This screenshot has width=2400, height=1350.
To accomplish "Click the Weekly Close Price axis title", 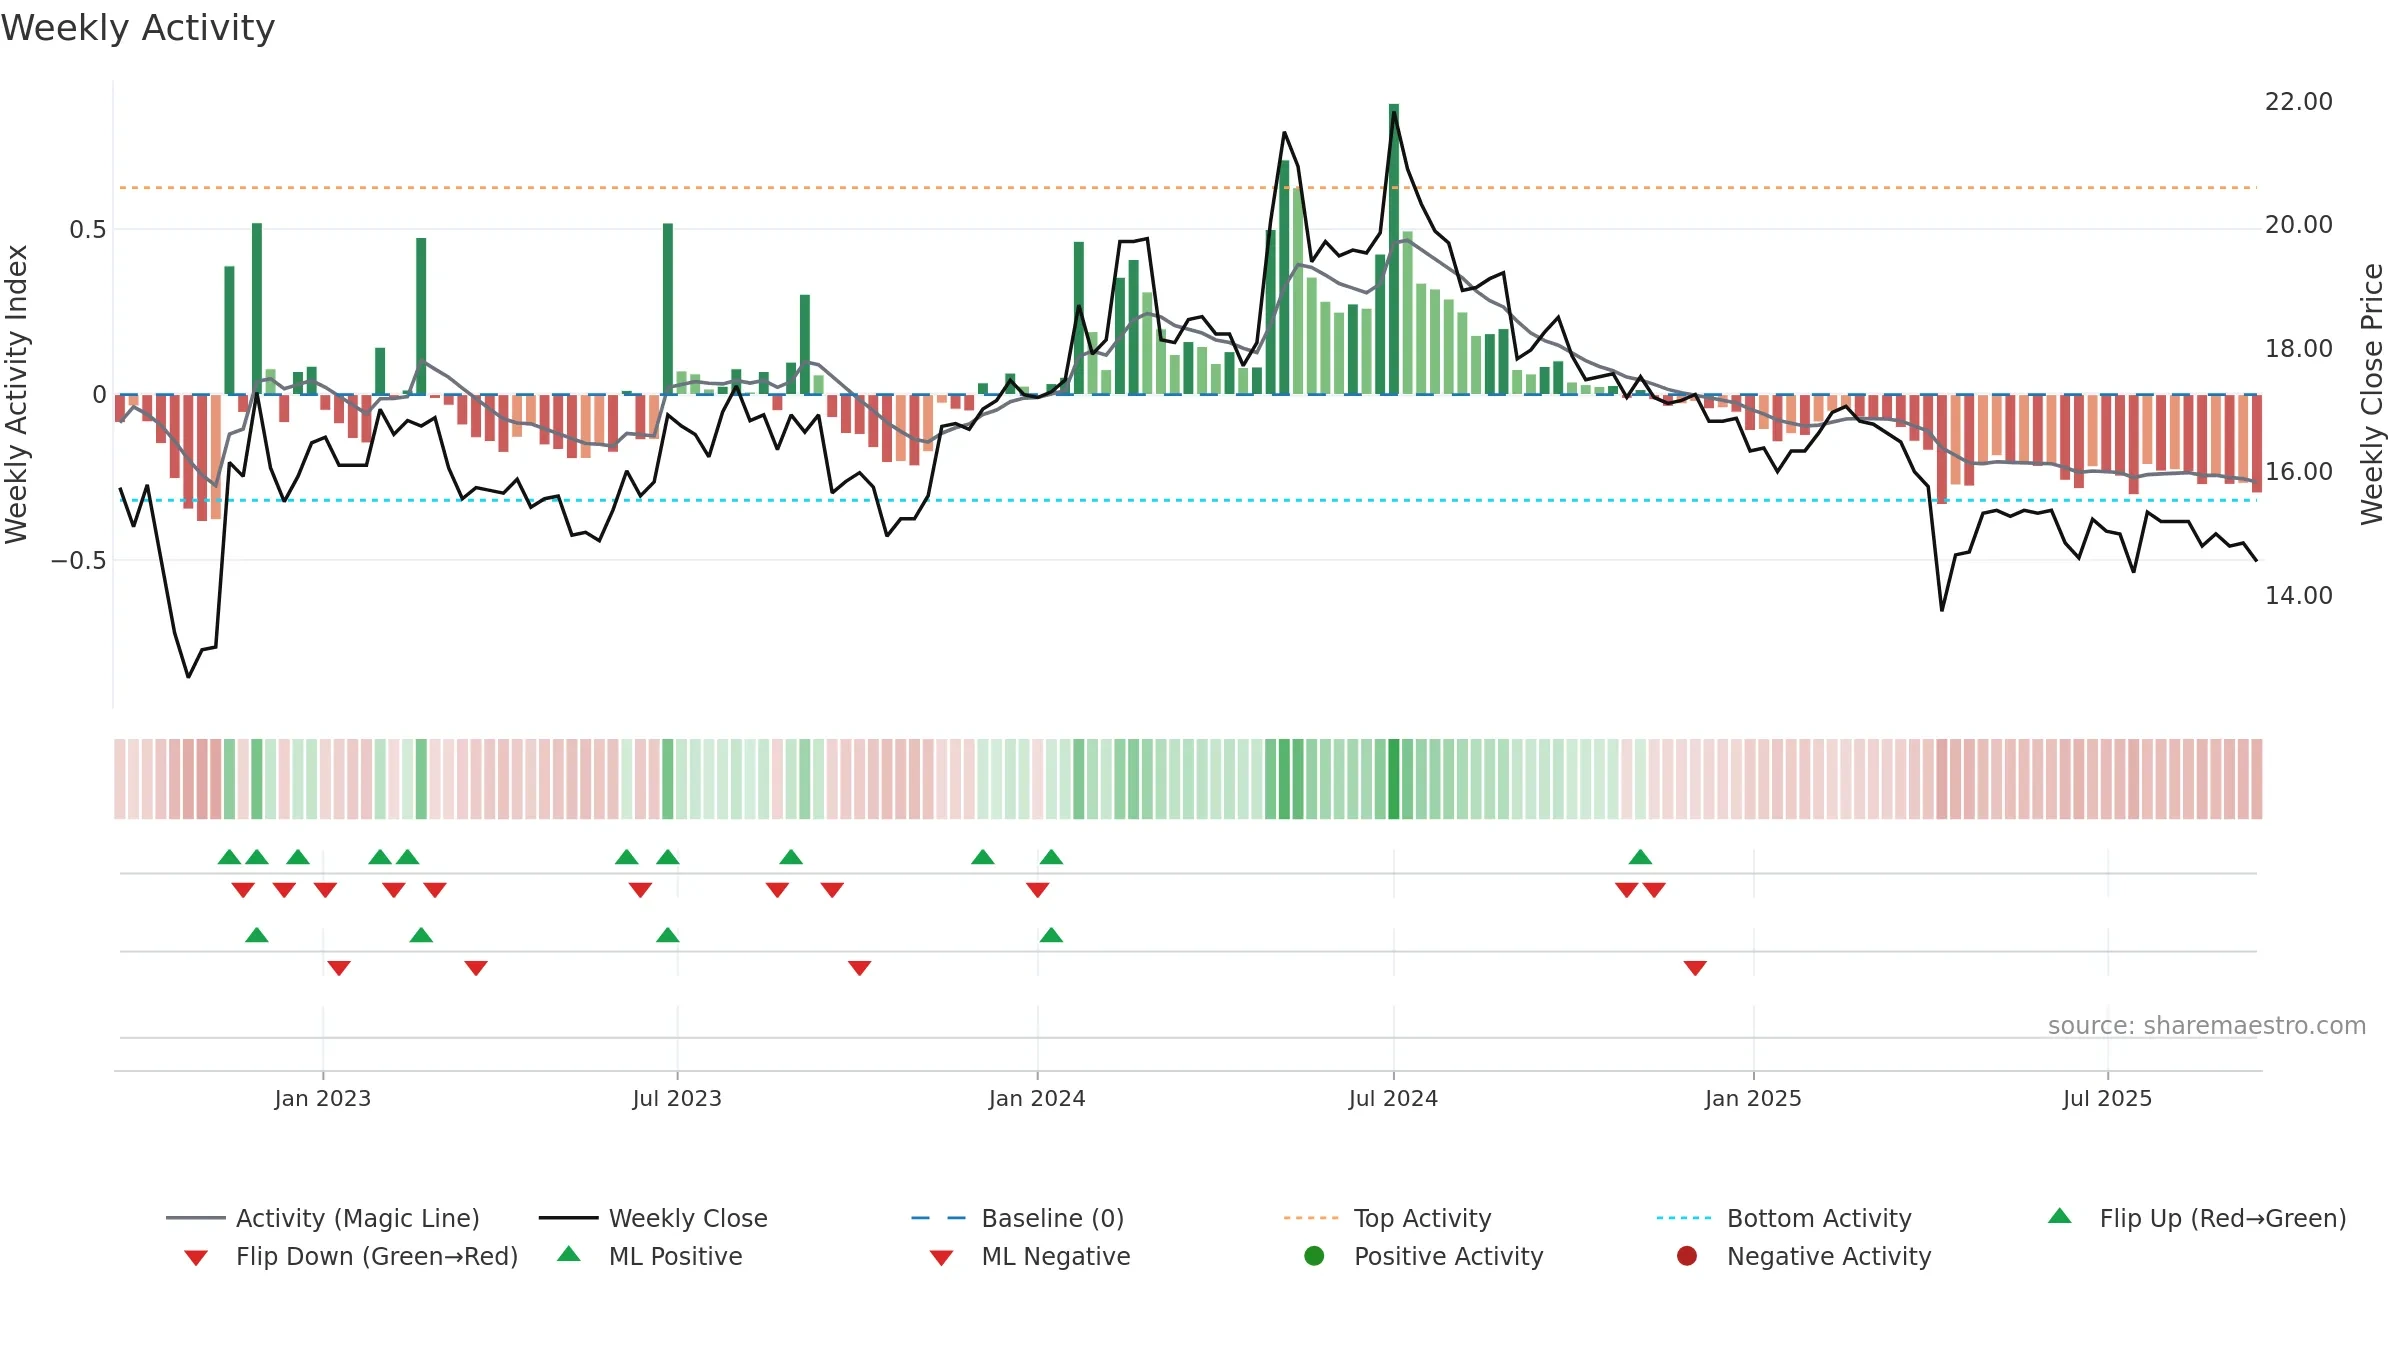I will 2372,394.
